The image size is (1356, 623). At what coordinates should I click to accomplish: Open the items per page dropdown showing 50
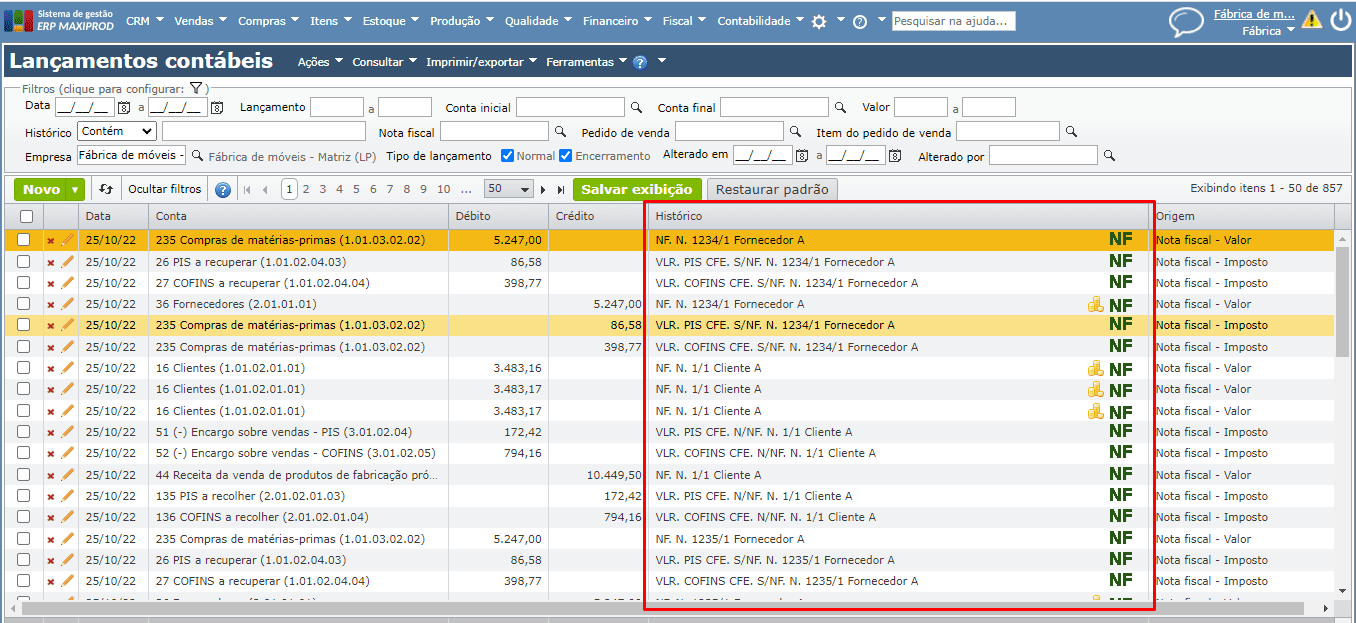(x=508, y=189)
